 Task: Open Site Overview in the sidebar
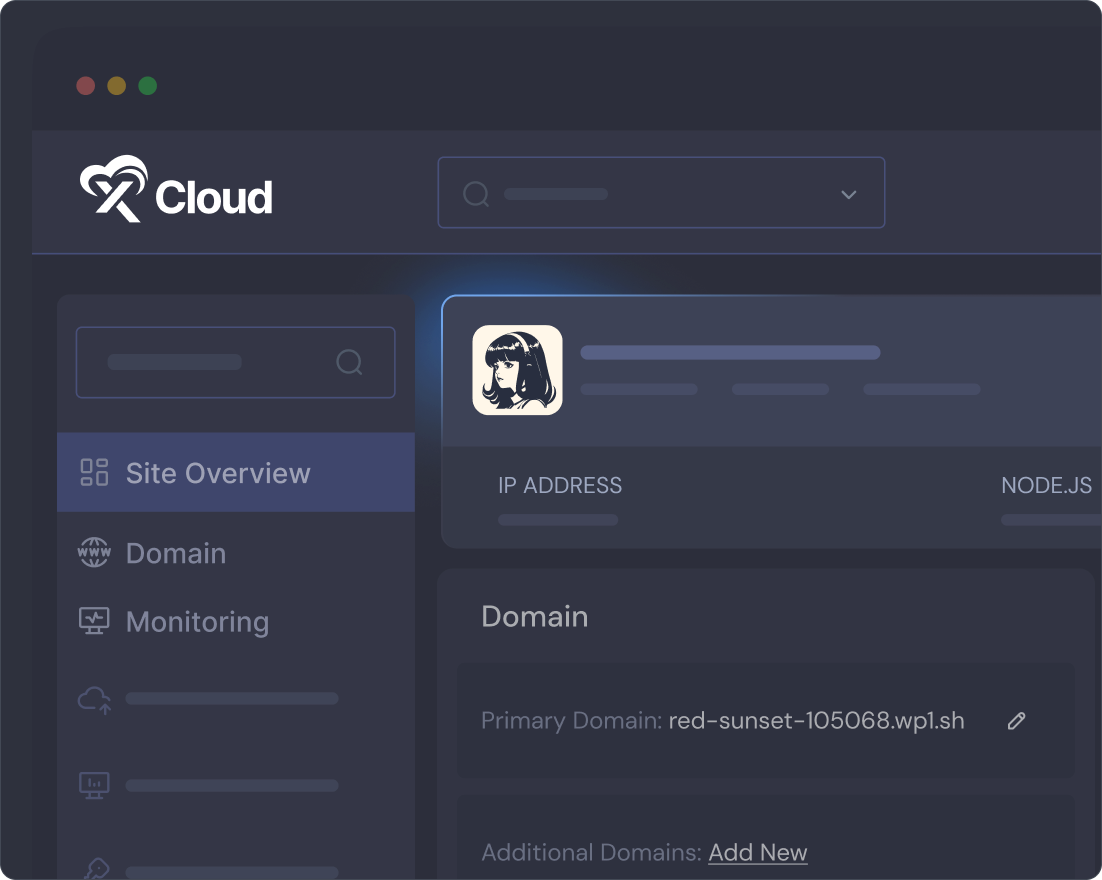(x=218, y=473)
